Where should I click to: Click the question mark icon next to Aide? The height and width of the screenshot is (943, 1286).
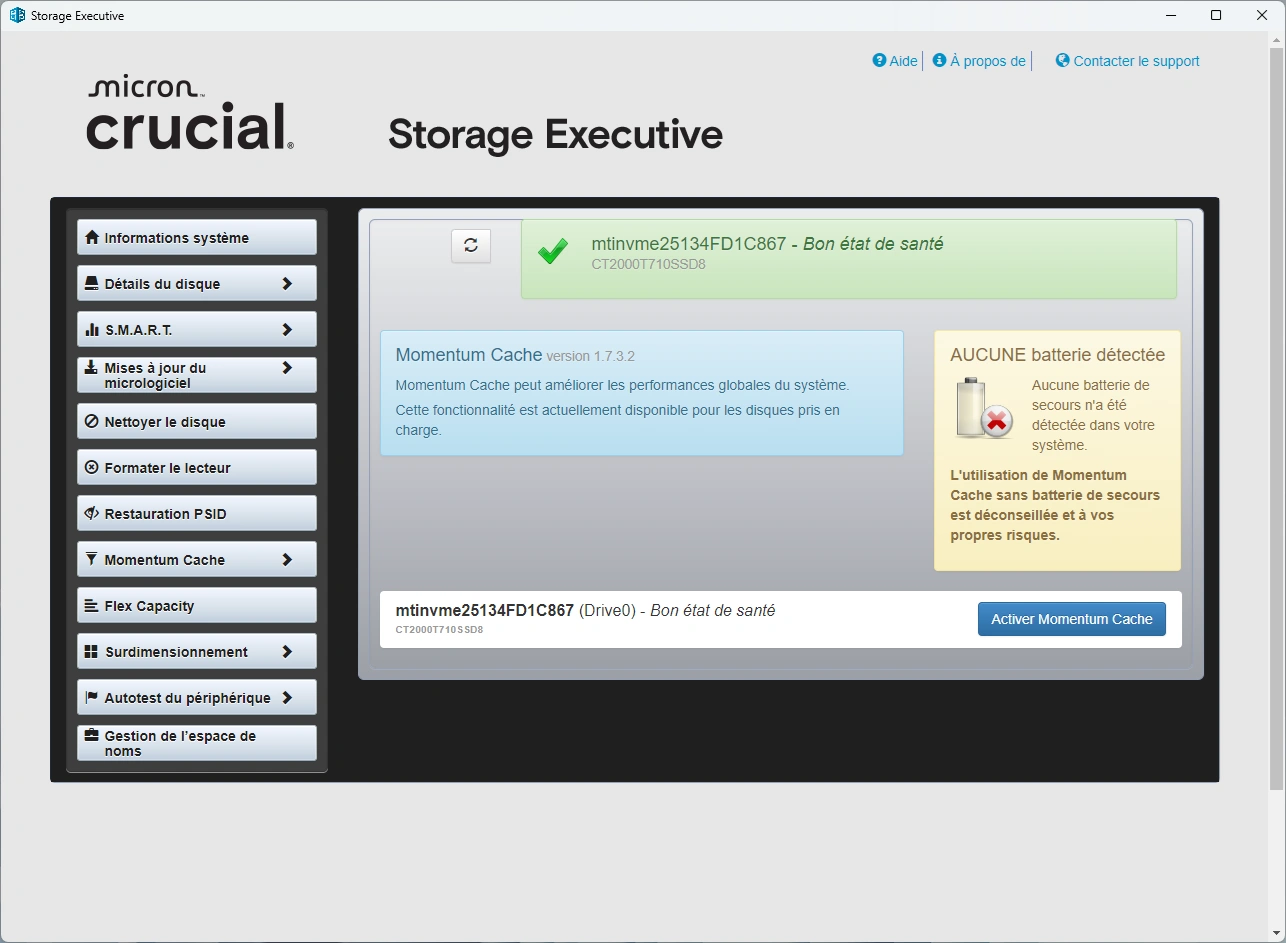[879, 60]
